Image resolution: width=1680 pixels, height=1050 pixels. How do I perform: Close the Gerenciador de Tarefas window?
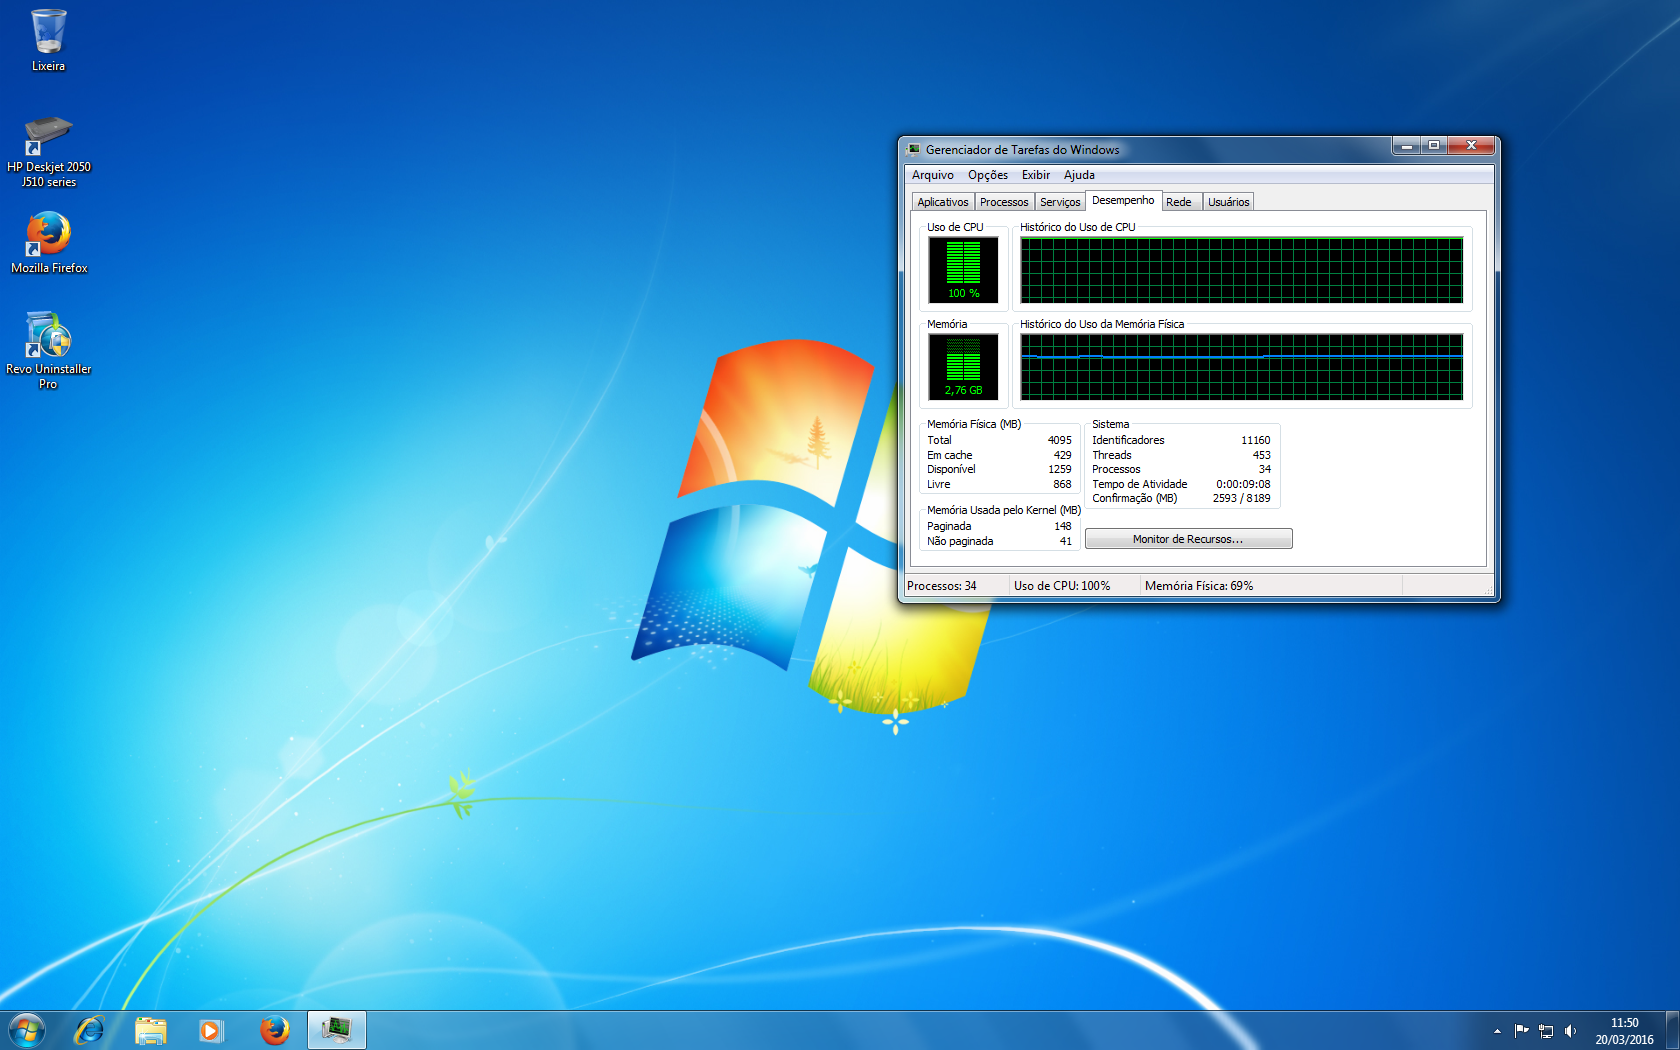coord(1470,146)
